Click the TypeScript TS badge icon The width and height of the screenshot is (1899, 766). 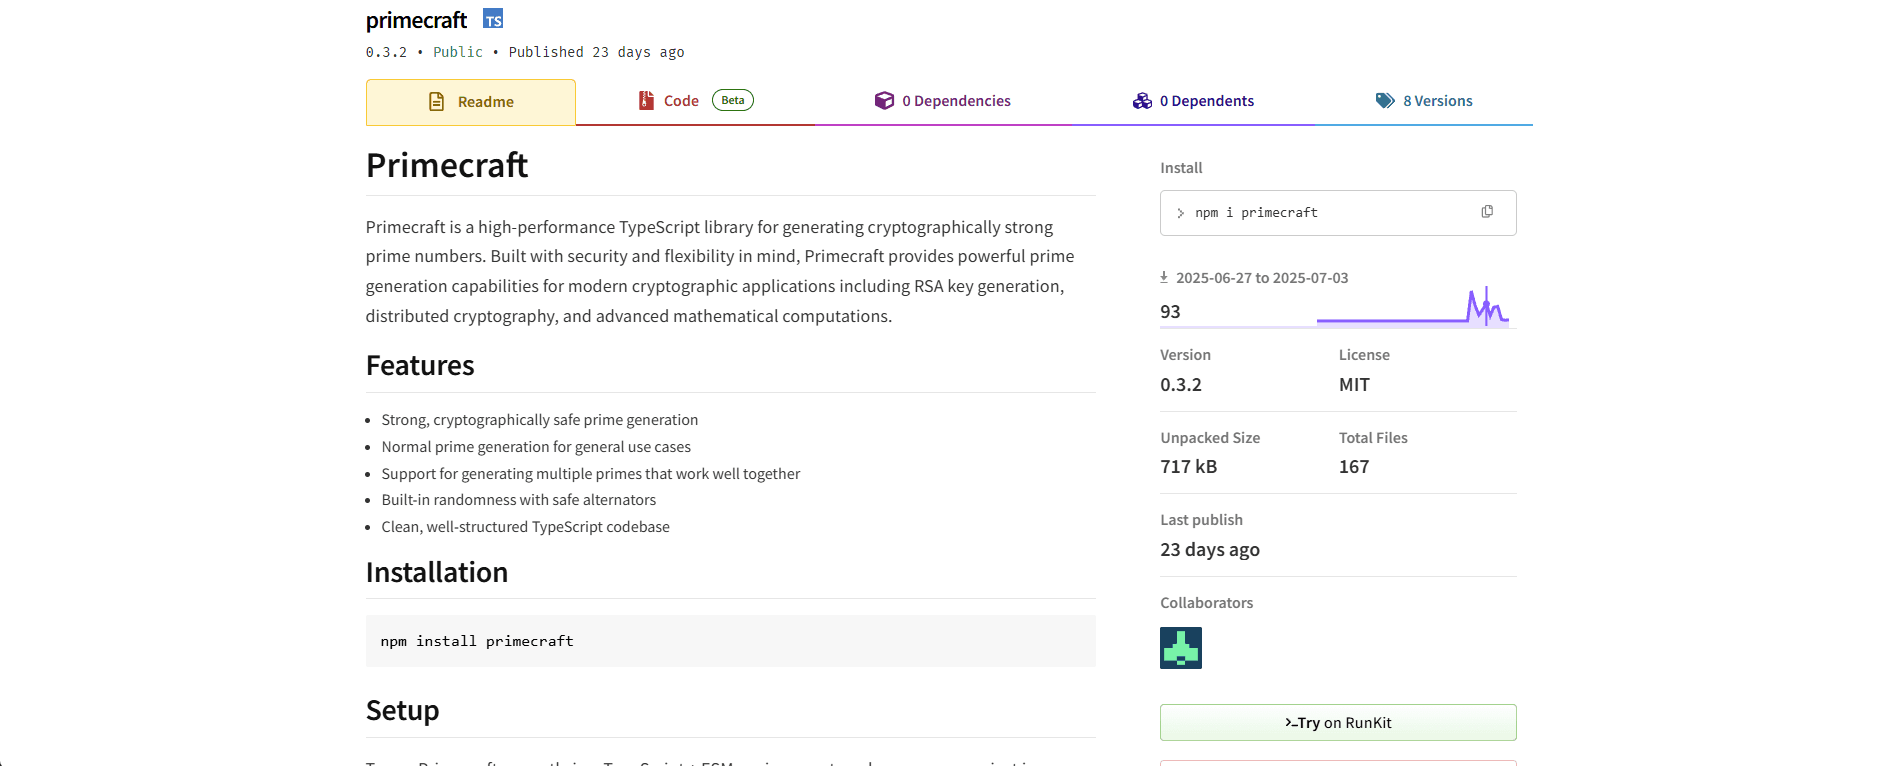[493, 19]
